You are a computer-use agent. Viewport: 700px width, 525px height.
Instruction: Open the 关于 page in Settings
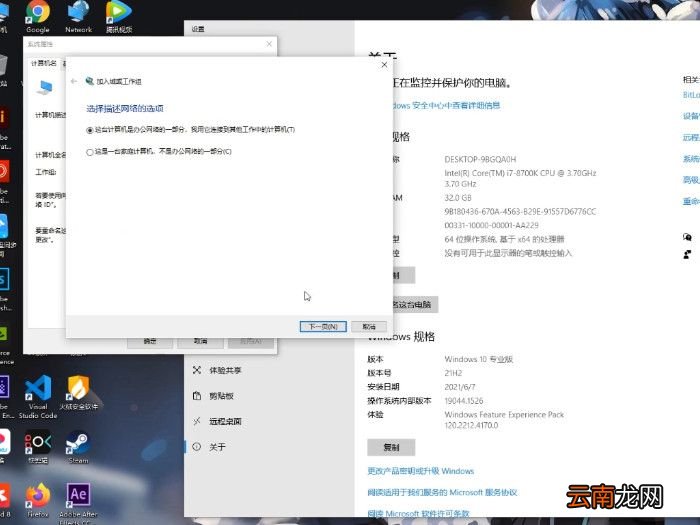point(217,447)
